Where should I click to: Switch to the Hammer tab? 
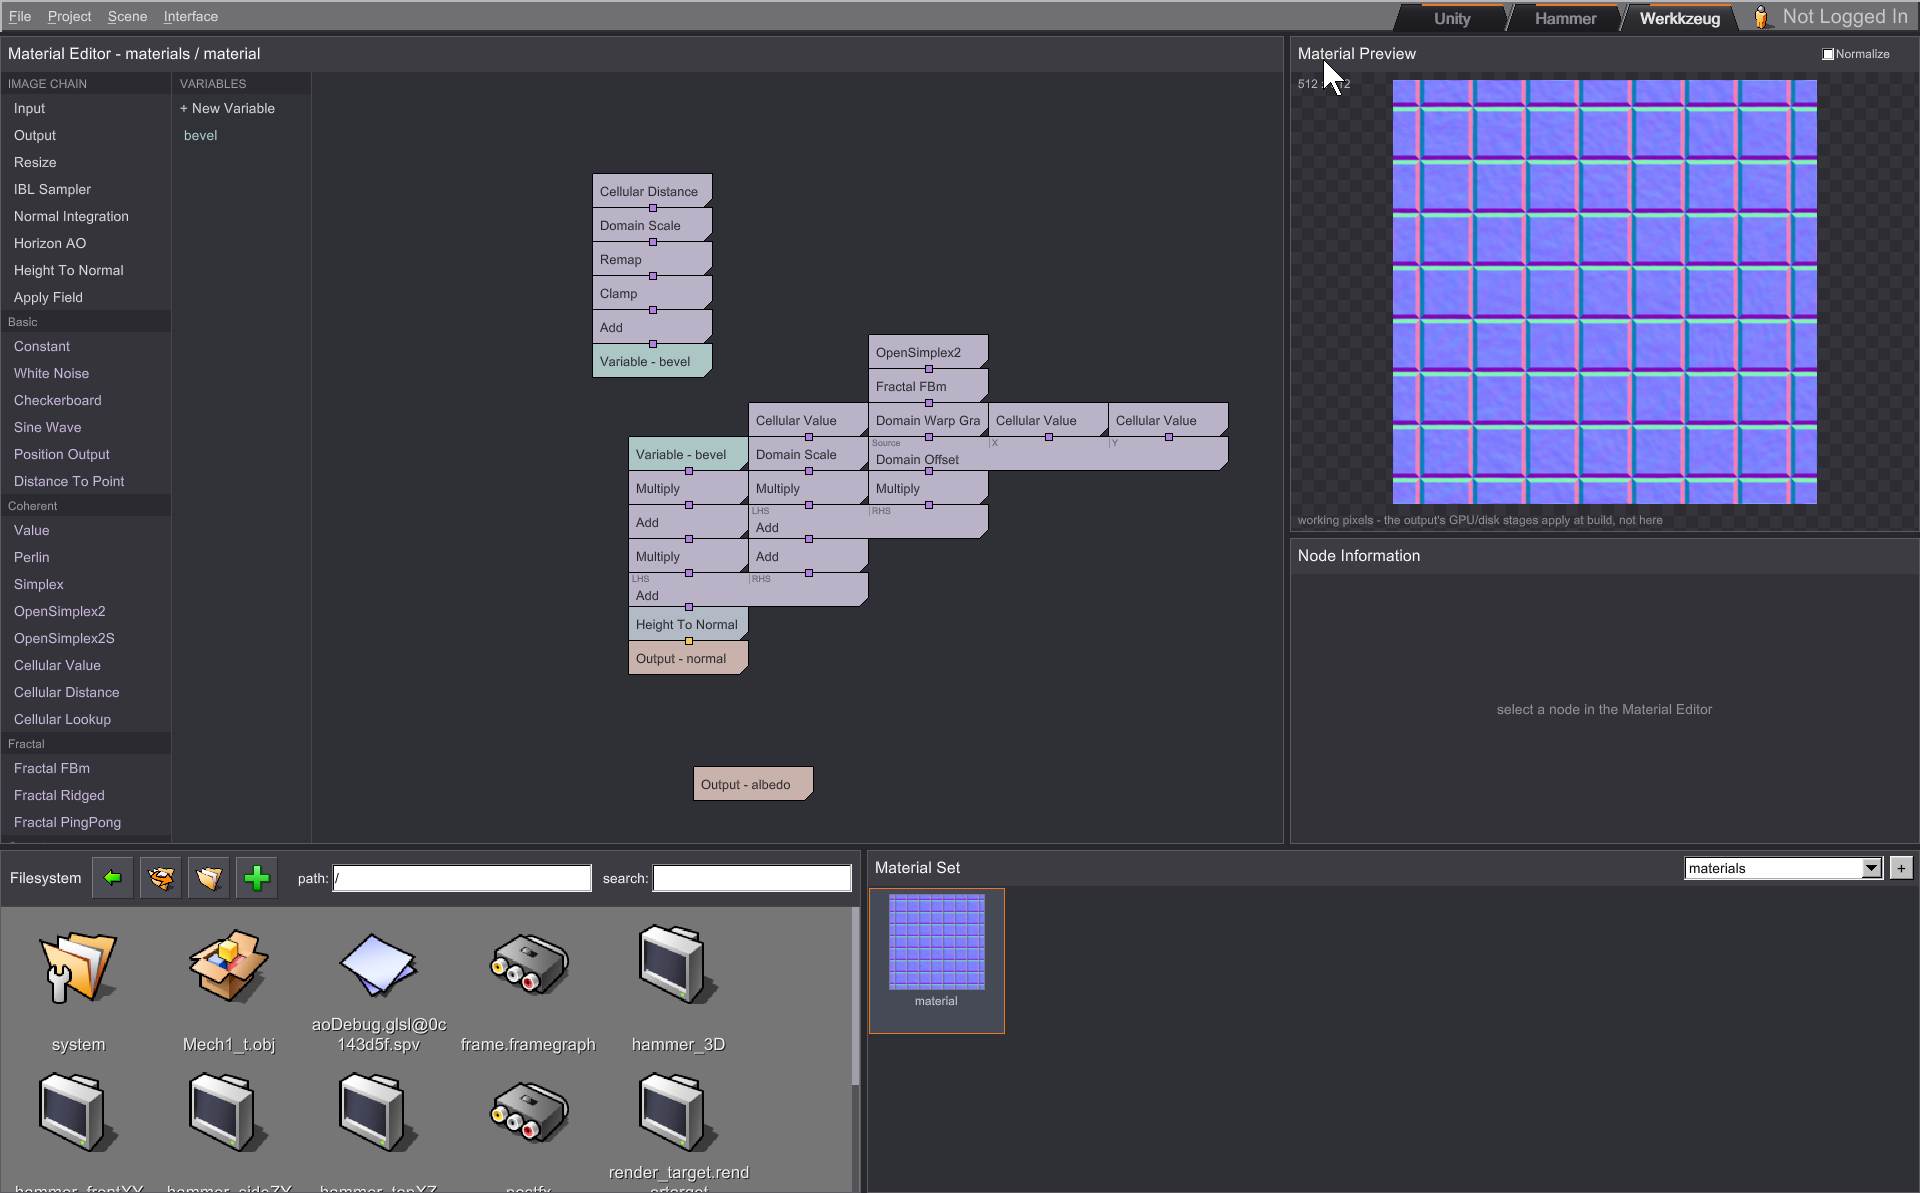(1565, 18)
